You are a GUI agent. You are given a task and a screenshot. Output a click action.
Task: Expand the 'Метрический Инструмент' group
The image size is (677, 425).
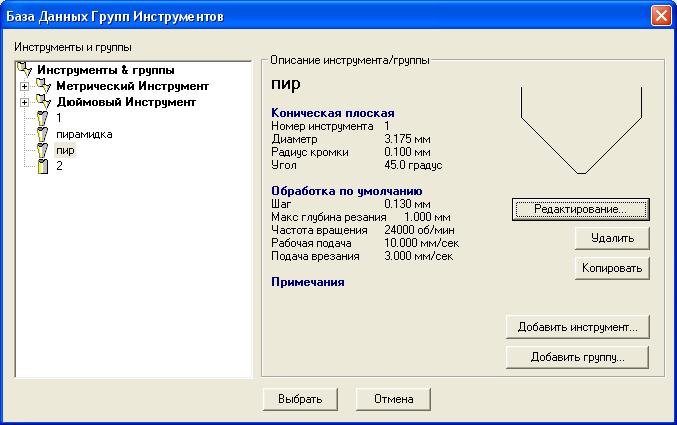click(25, 87)
